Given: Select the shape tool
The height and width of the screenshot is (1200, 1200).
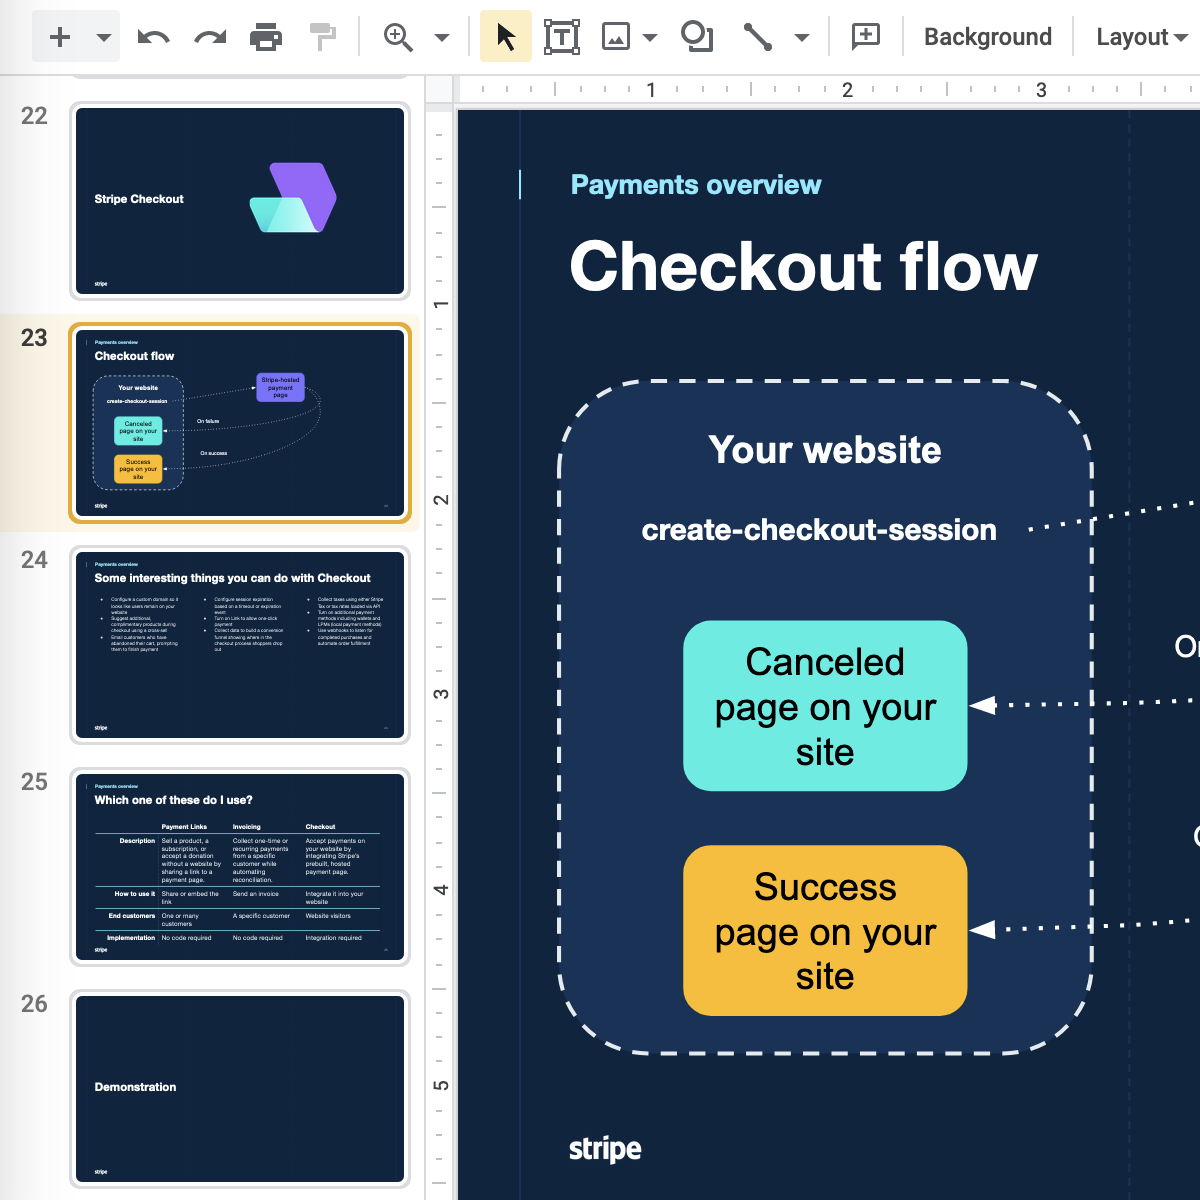Looking at the screenshot, I should coord(697,37).
